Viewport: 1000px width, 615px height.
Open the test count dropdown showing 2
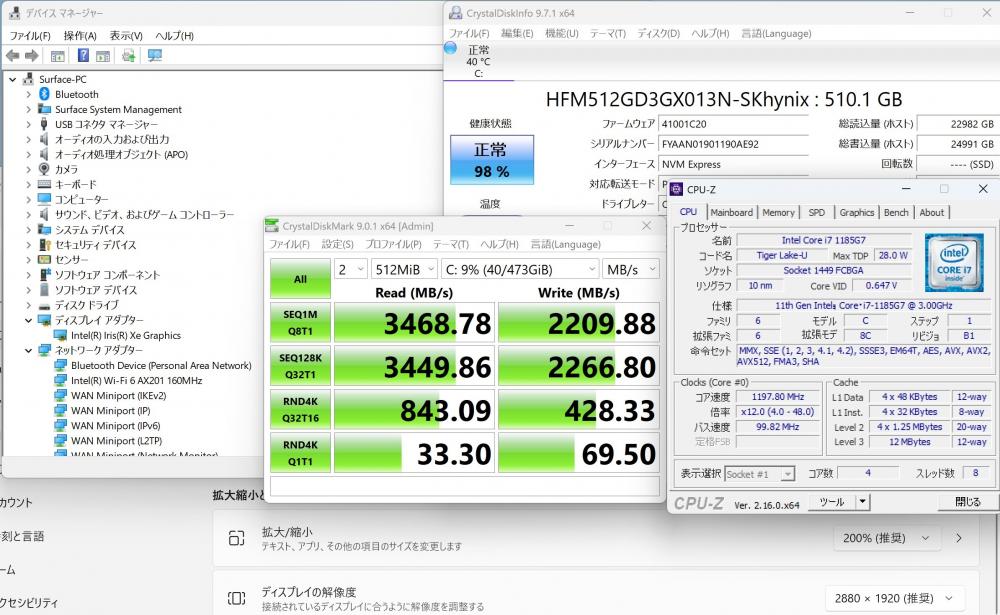(x=350, y=270)
